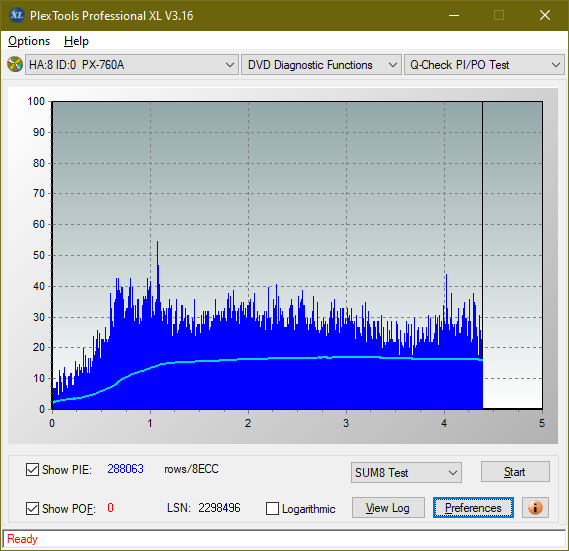Open the orange info icon button
This screenshot has width=569, height=551.
coord(535,507)
